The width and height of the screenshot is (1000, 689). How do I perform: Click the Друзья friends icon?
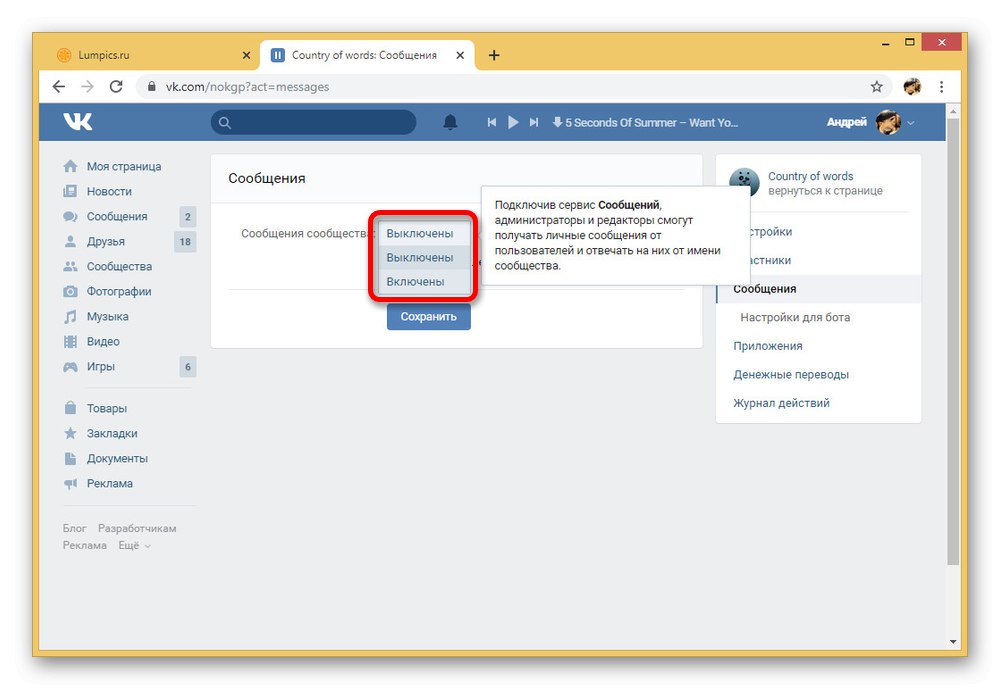click(x=70, y=241)
